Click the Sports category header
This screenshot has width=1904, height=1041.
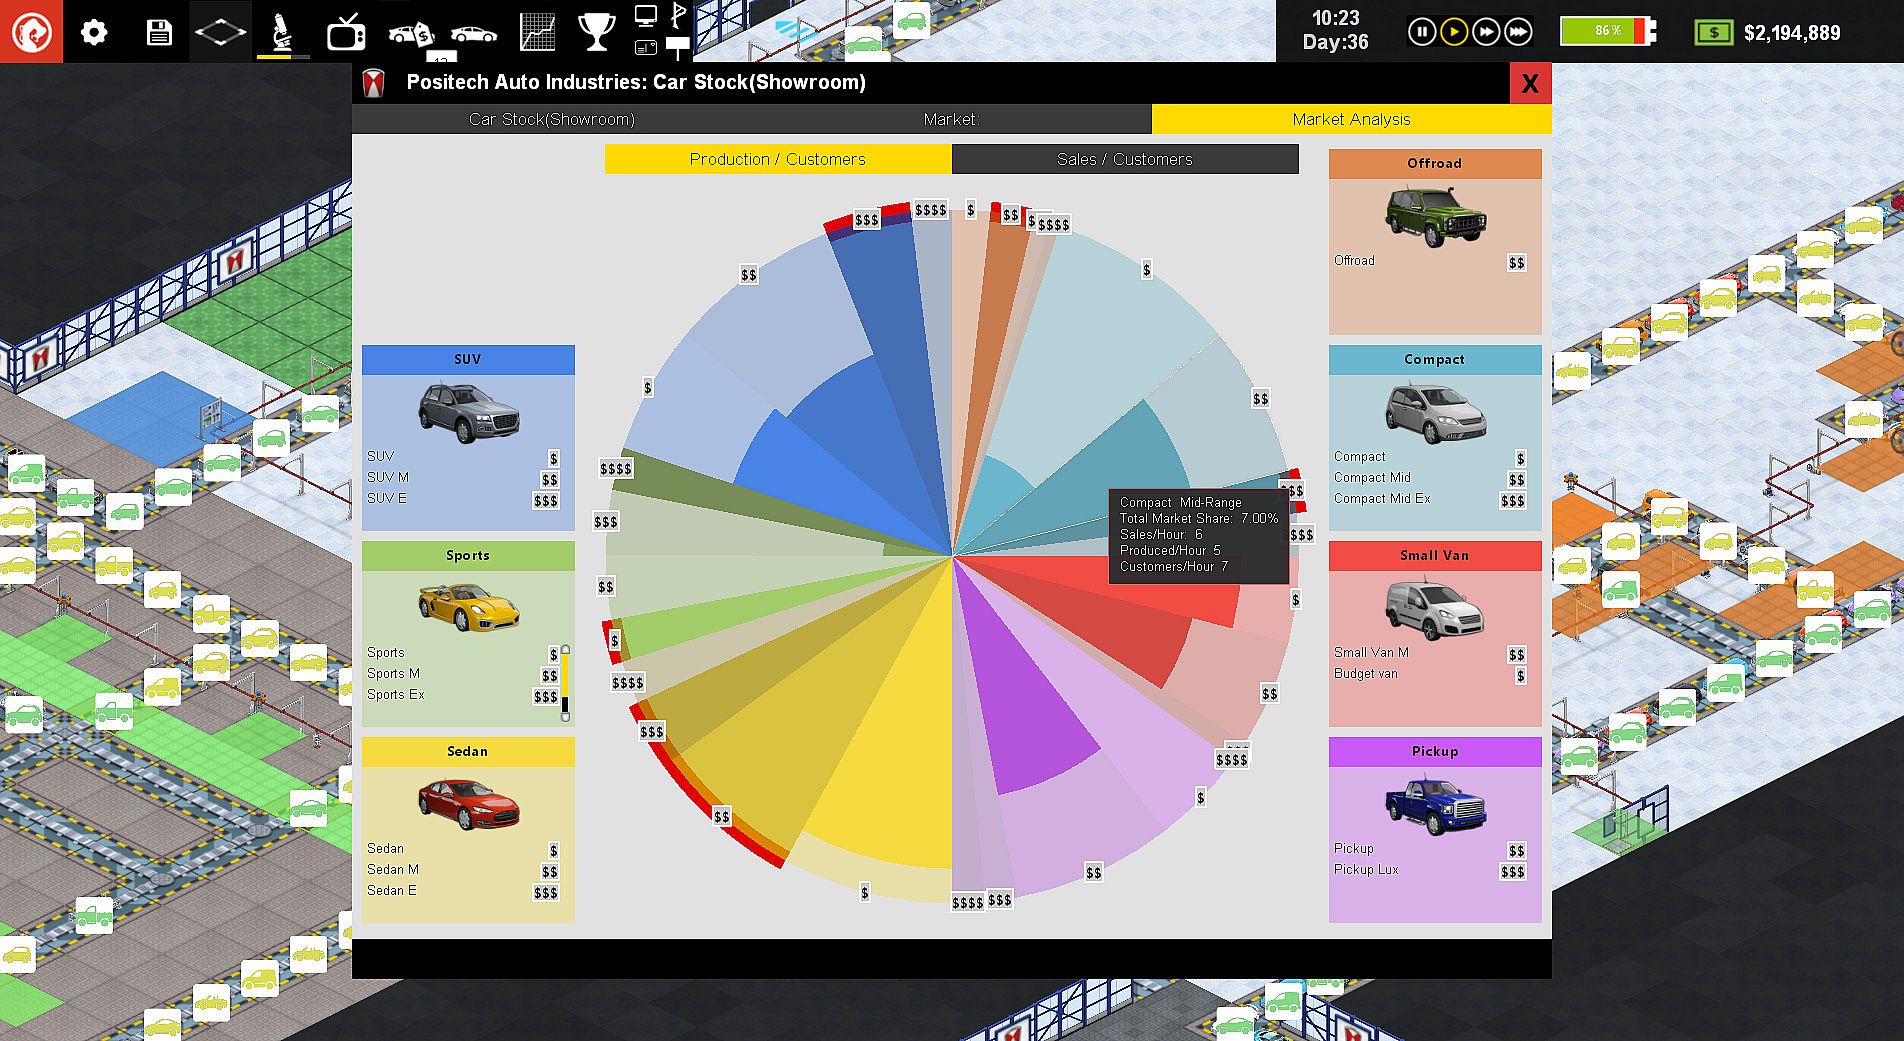coord(468,556)
